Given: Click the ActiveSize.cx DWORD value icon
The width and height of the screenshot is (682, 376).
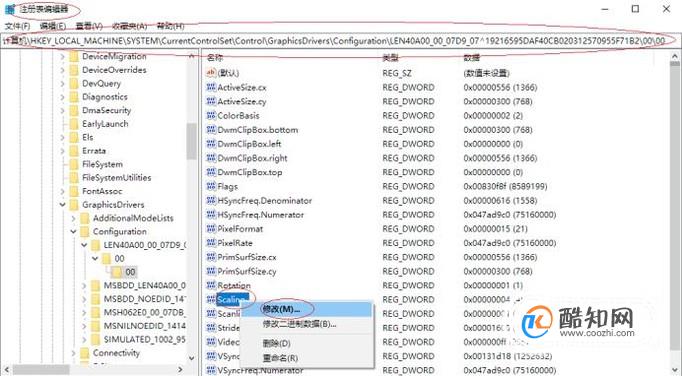Looking at the screenshot, I should [211, 87].
